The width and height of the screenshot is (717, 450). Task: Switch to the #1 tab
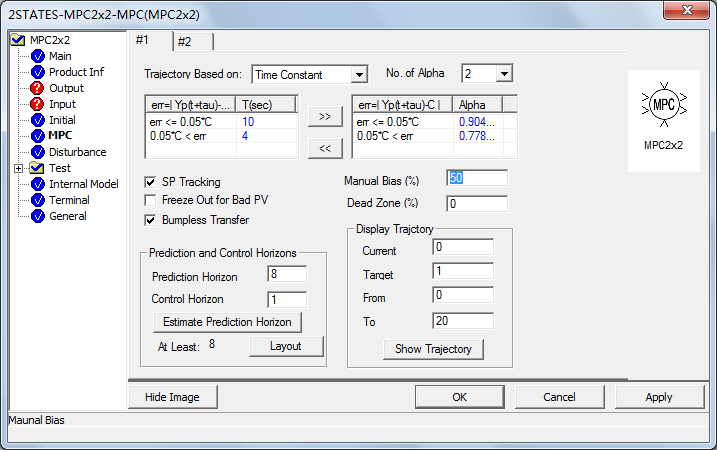click(150, 40)
